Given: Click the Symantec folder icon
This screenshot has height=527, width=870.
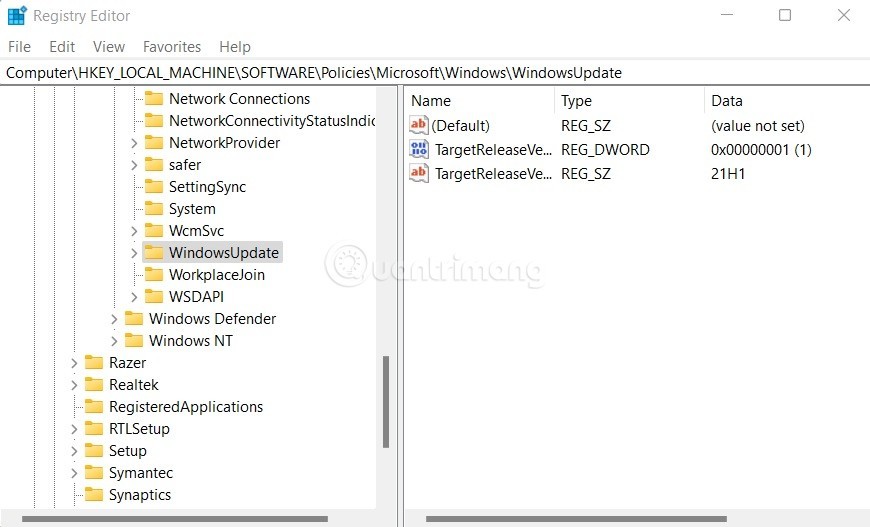Looking at the screenshot, I should click(94, 473).
